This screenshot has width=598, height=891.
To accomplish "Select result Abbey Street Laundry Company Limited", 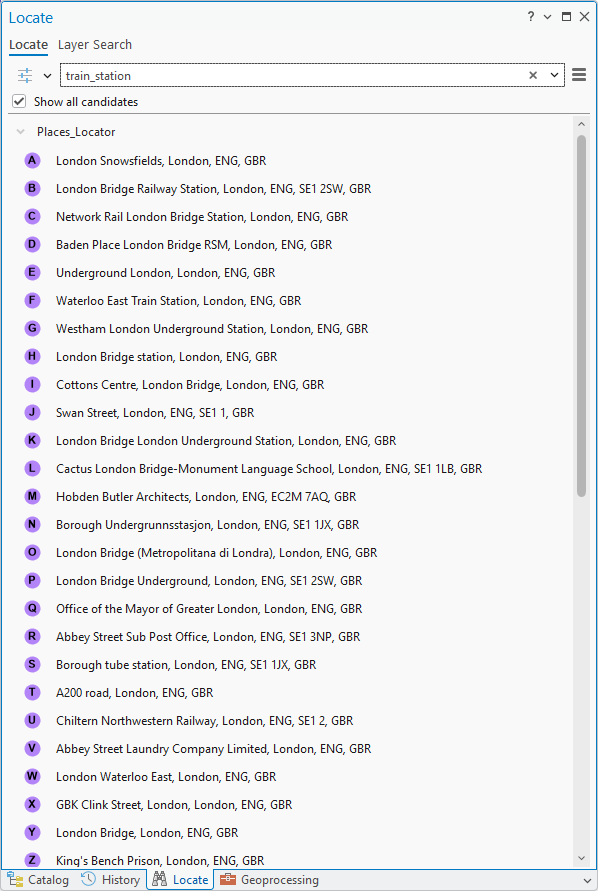I will [x=214, y=748].
